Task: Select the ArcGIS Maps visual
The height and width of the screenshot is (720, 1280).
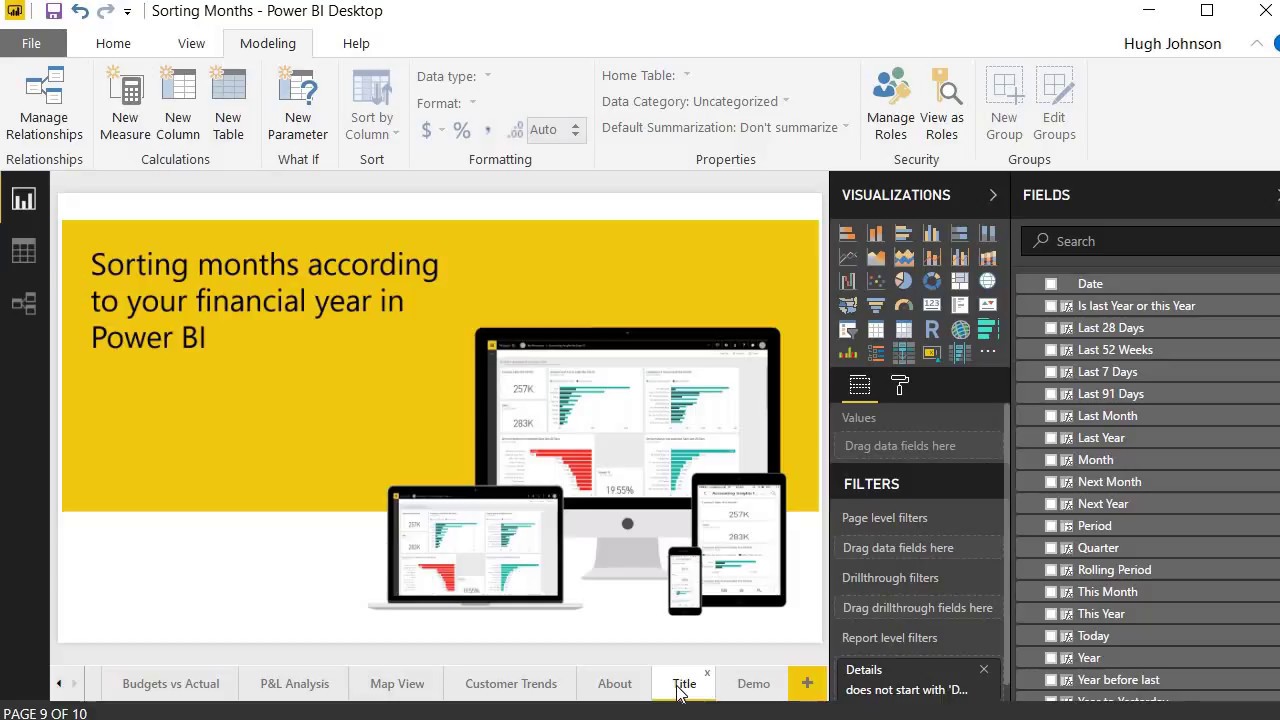Action: click(x=960, y=329)
